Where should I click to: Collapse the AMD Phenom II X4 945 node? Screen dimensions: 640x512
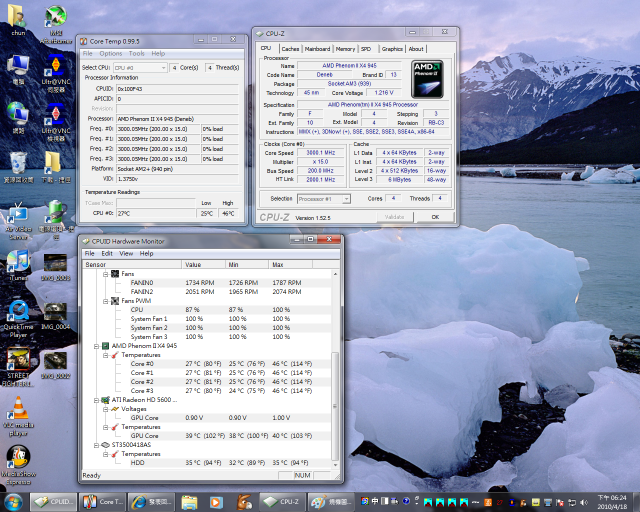pos(96,346)
